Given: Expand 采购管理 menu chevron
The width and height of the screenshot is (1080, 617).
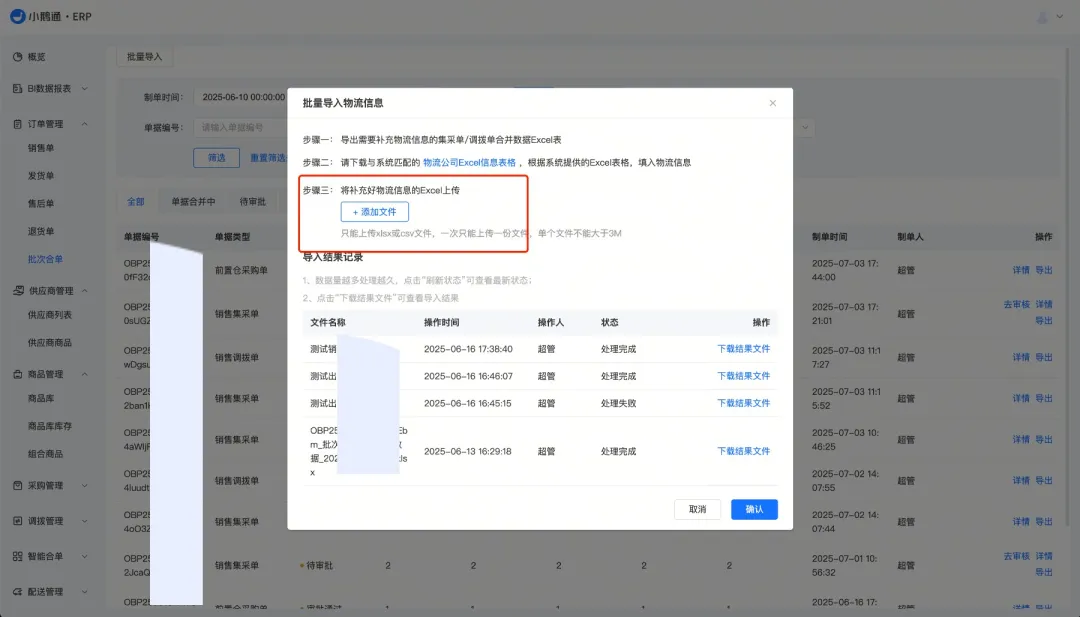Looking at the screenshot, I should [x=85, y=485].
